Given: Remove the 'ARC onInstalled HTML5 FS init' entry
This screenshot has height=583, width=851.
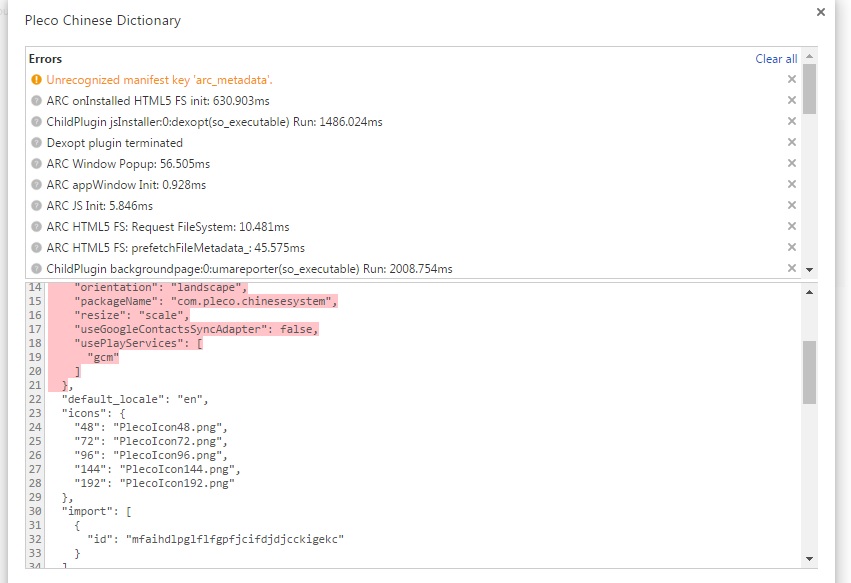Looking at the screenshot, I should coord(792,100).
